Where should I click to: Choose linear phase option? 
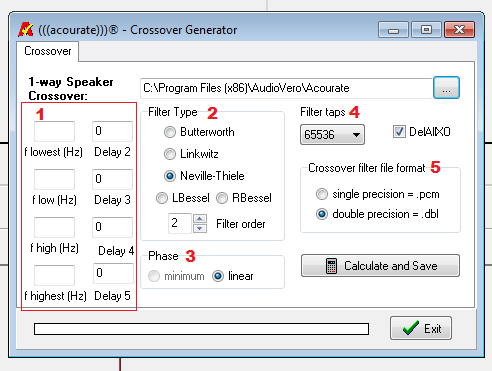pos(218,276)
